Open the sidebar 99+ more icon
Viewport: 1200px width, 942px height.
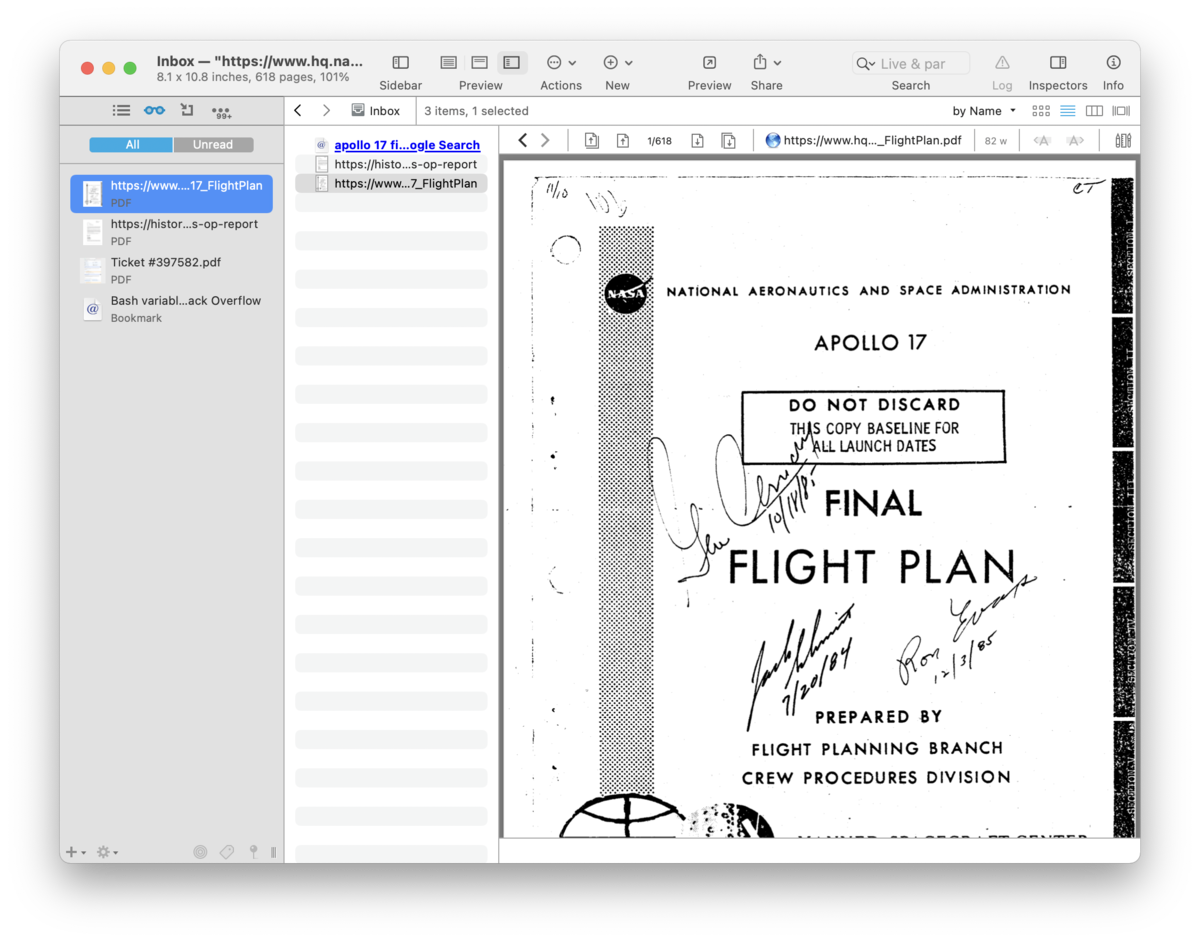click(221, 112)
